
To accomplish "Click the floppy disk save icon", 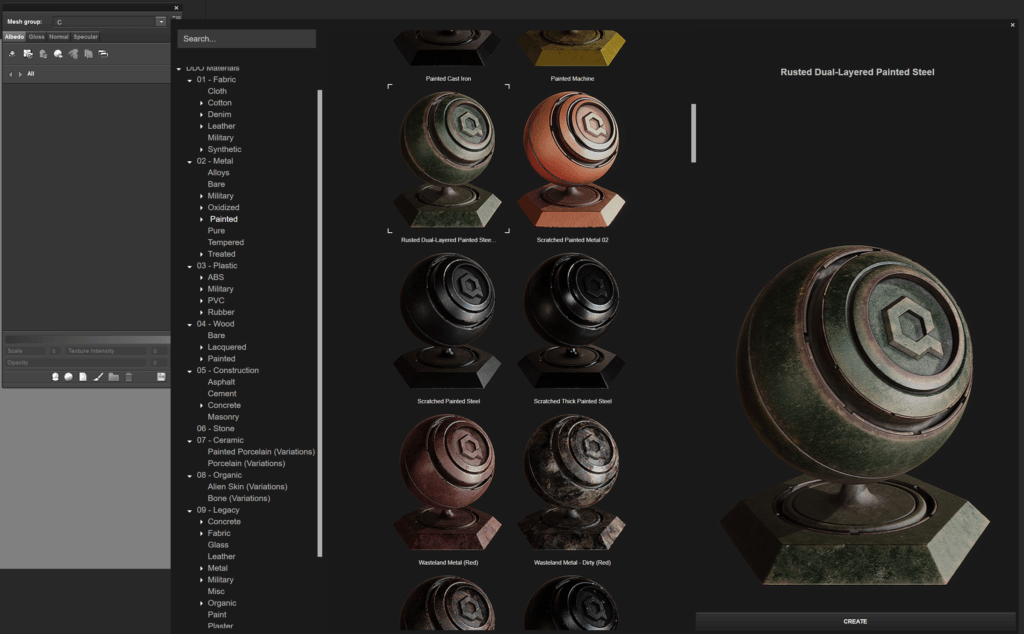I will pyautogui.click(x=161, y=377).
